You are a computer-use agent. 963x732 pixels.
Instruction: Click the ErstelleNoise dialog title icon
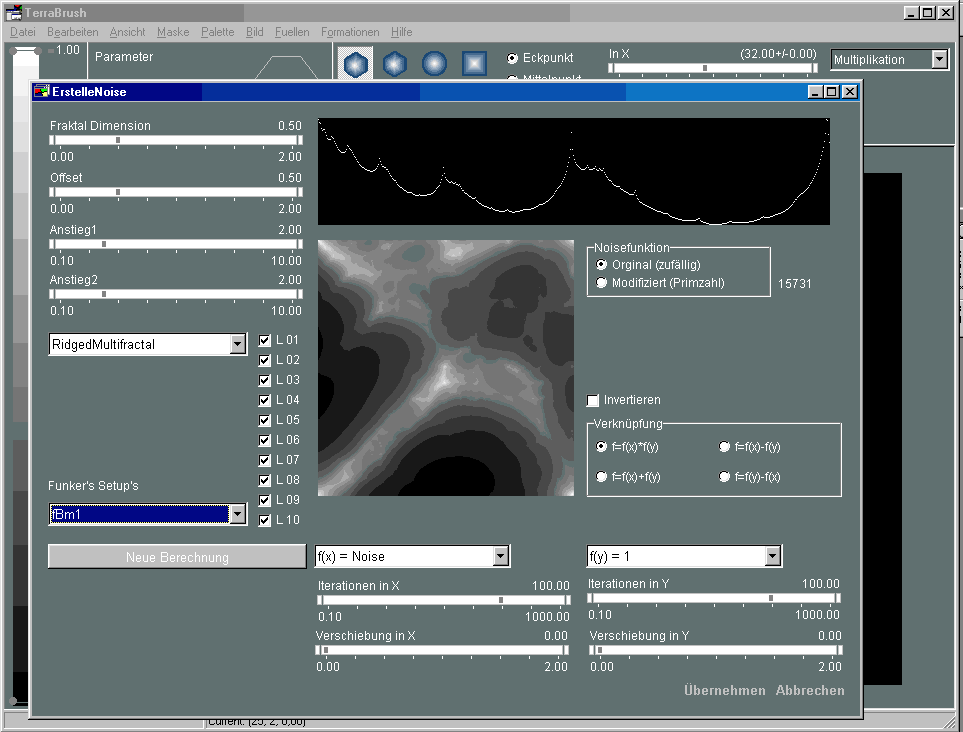pyautogui.click(x=41, y=92)
